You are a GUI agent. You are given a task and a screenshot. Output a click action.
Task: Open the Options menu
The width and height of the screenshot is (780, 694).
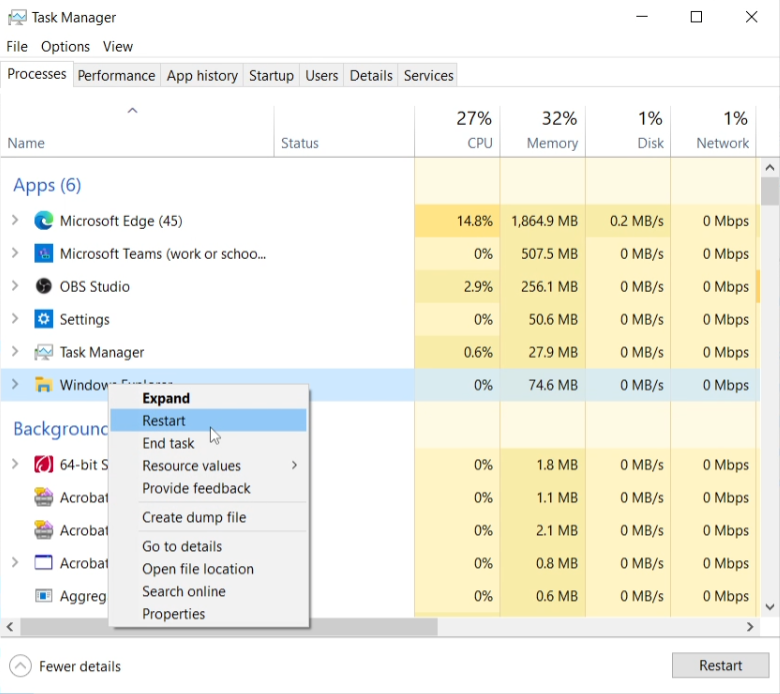(65, 46)
